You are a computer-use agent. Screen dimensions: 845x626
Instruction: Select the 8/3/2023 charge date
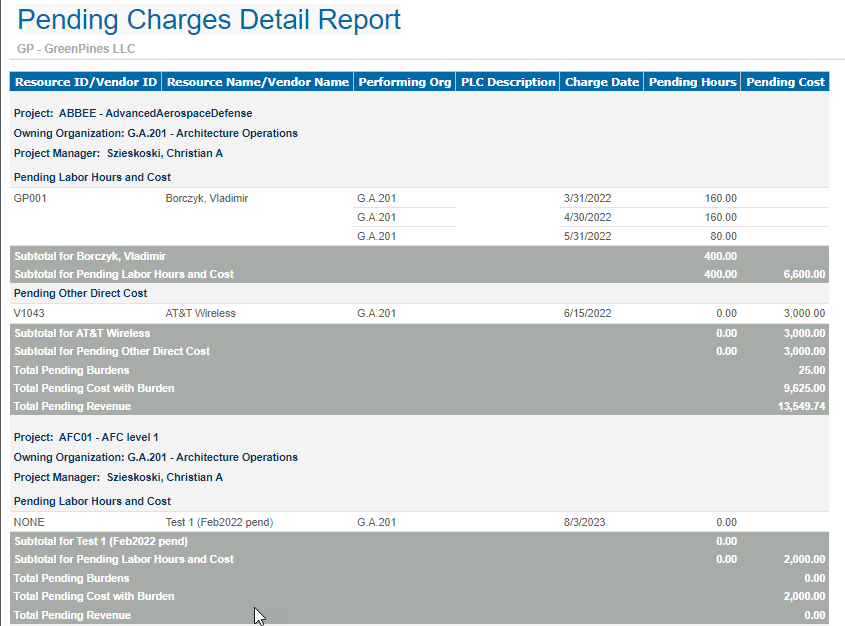(x=584, y=522)
